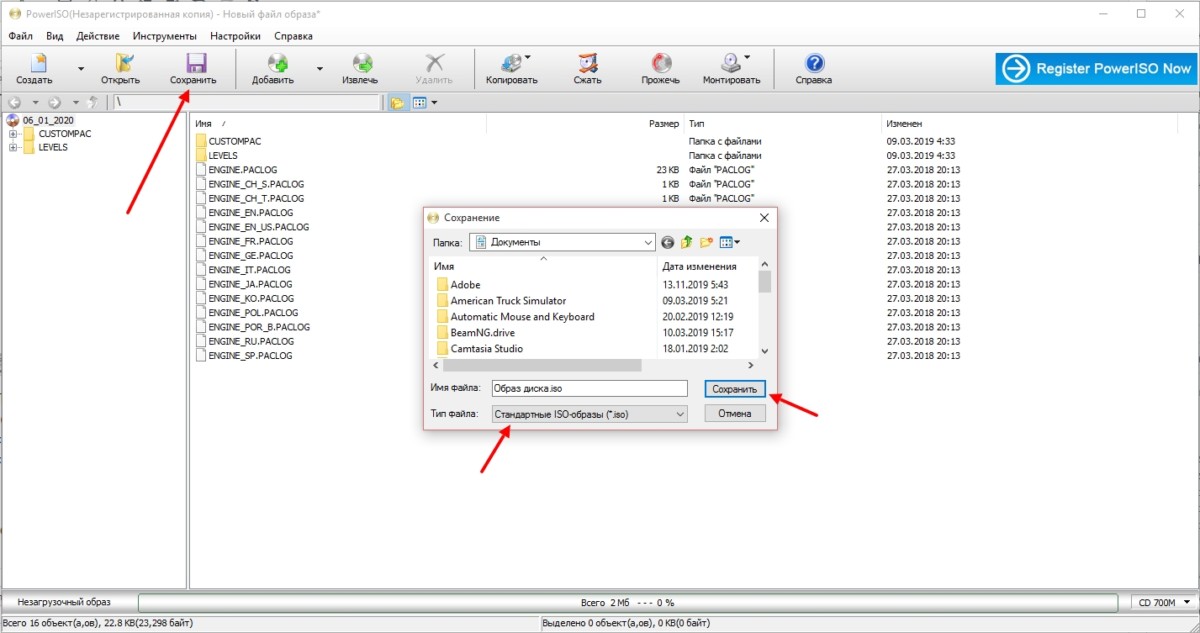The width and height of the screenshot is (1200, 633).
Task: Expand the CUSTOMPAC tree node
Action: coord(14,134)
